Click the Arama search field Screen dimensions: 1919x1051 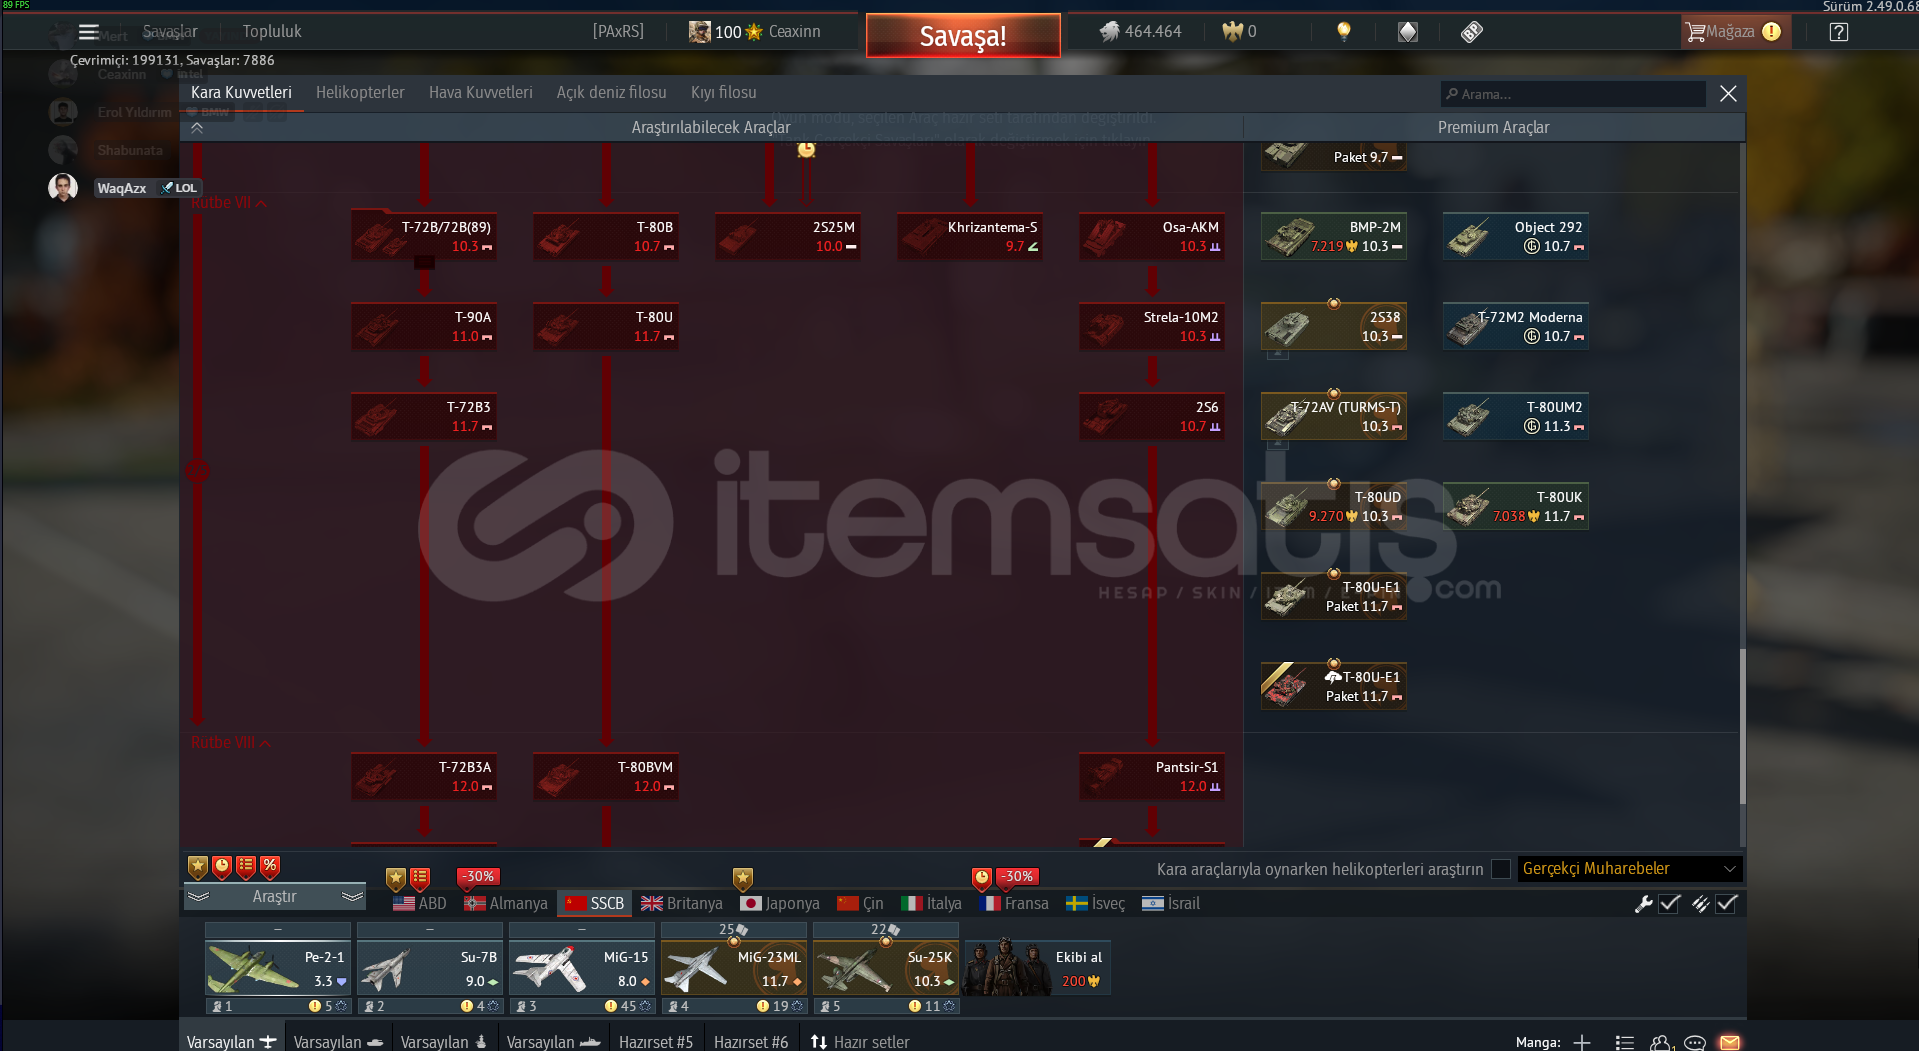tap(1574, 94)
